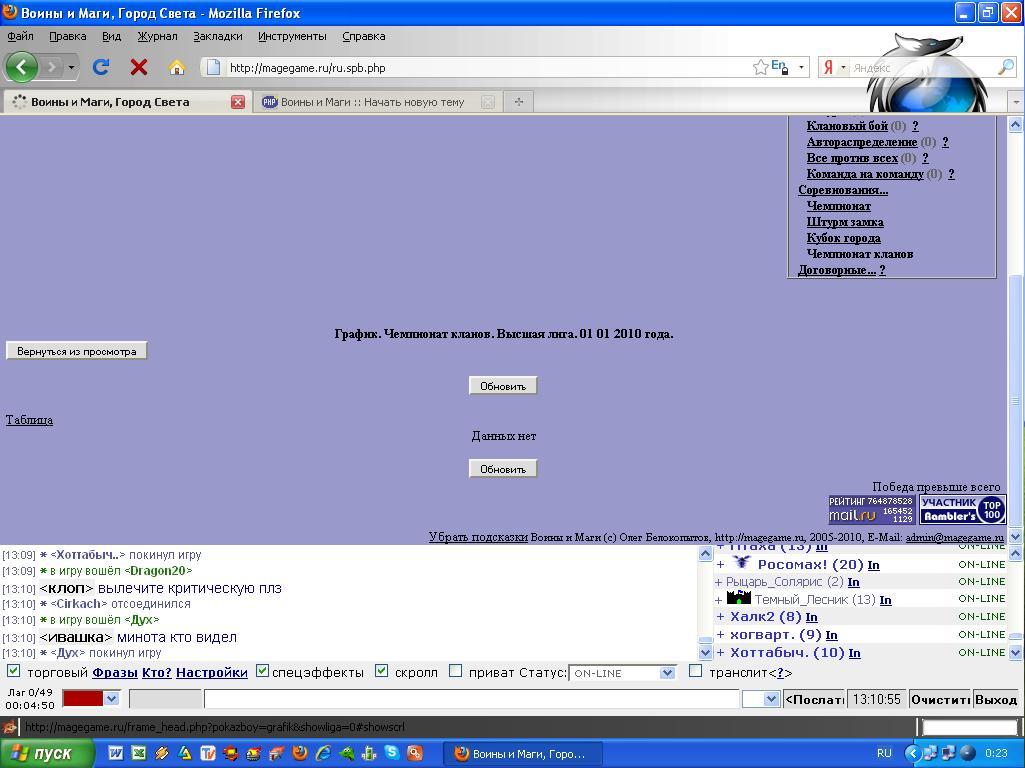Click in the chat message input field
Screen dimensions: 1025x768
click(471, 699)
